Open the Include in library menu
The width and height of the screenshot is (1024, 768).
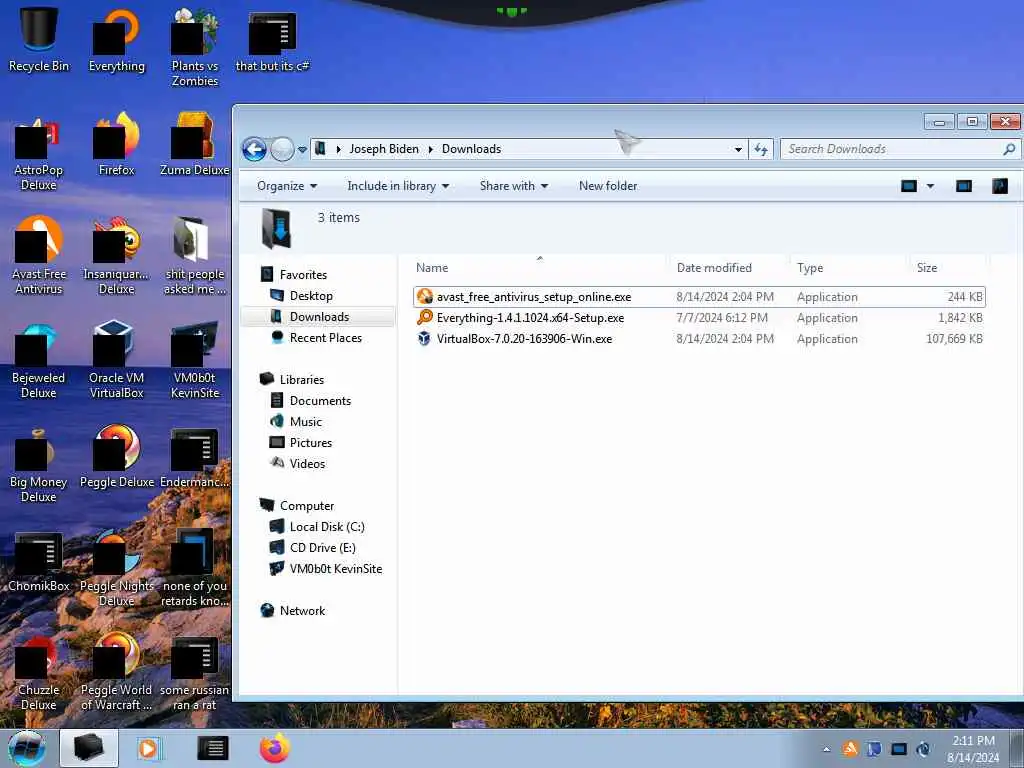coord(398,186)
